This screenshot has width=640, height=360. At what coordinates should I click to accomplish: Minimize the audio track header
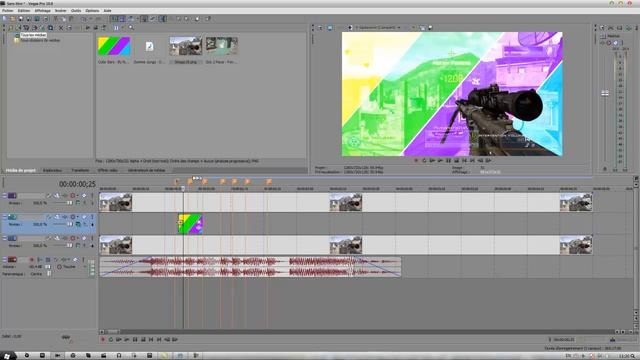[x=4, y=260]
